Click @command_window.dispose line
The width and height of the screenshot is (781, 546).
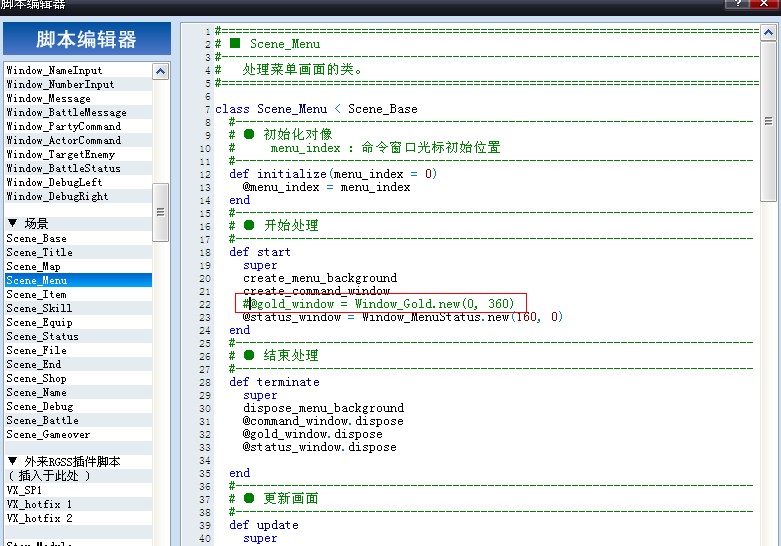(x=323, y=420)
